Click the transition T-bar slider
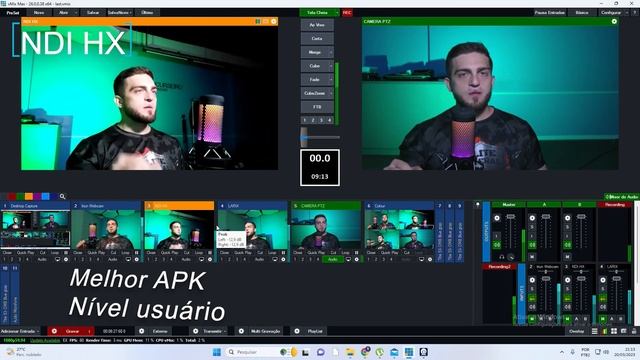The height and width of the screenshot is (360, 640). (x=304, y=137)
